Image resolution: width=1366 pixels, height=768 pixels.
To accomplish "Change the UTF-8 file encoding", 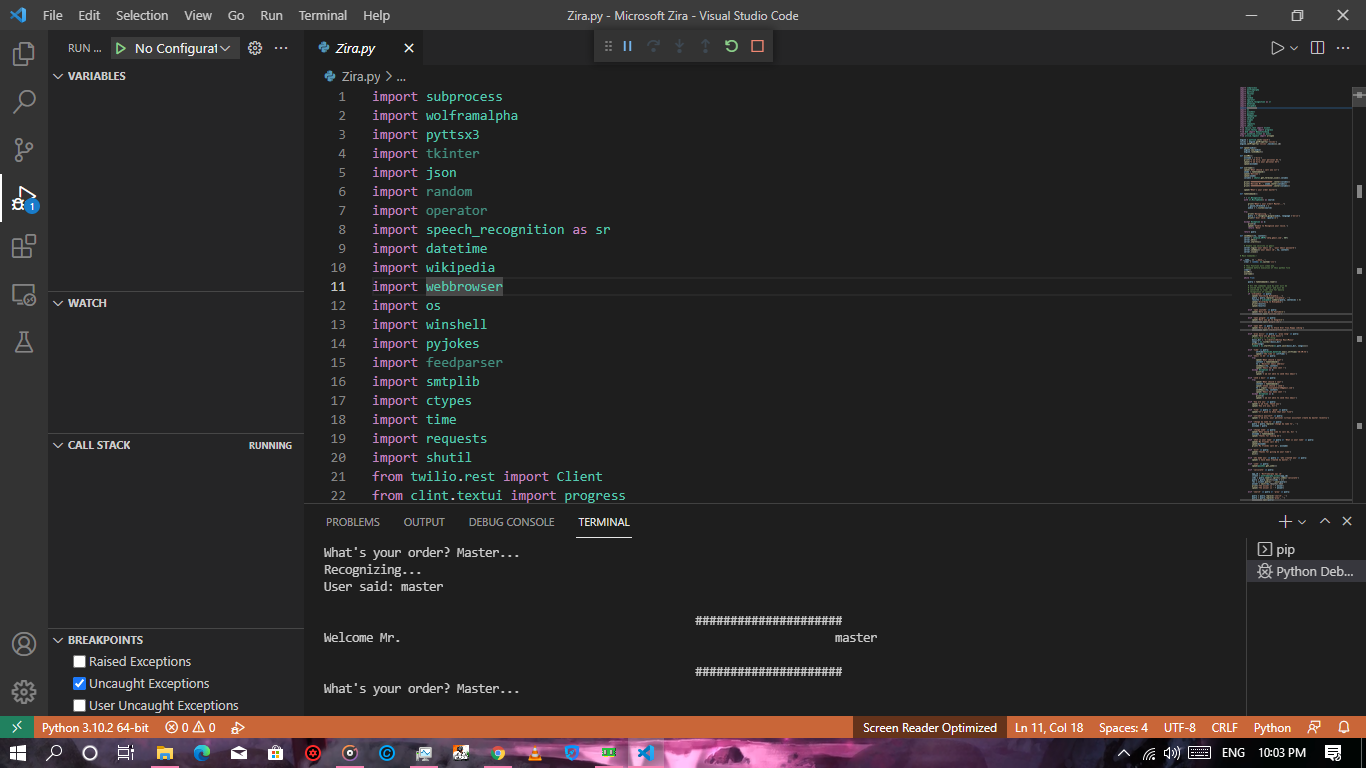I will (x=1179, y=727).
